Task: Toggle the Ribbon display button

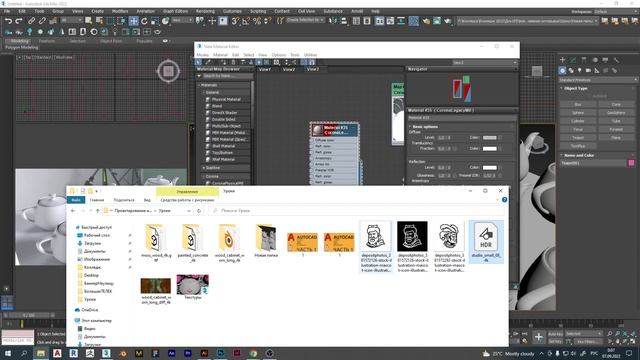Action: click(x=380, y=21)
